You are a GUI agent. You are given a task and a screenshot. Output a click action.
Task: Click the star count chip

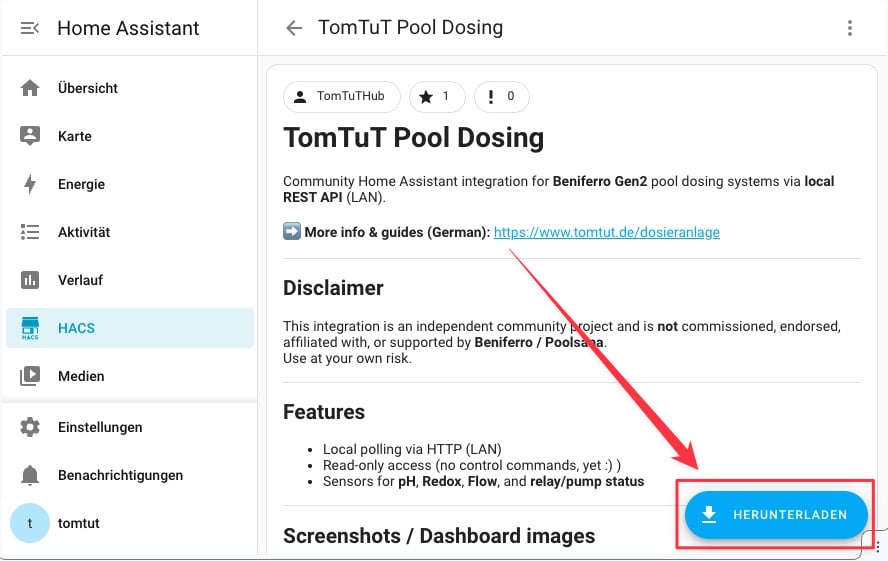pyautogui.click(x=437, y=97)
